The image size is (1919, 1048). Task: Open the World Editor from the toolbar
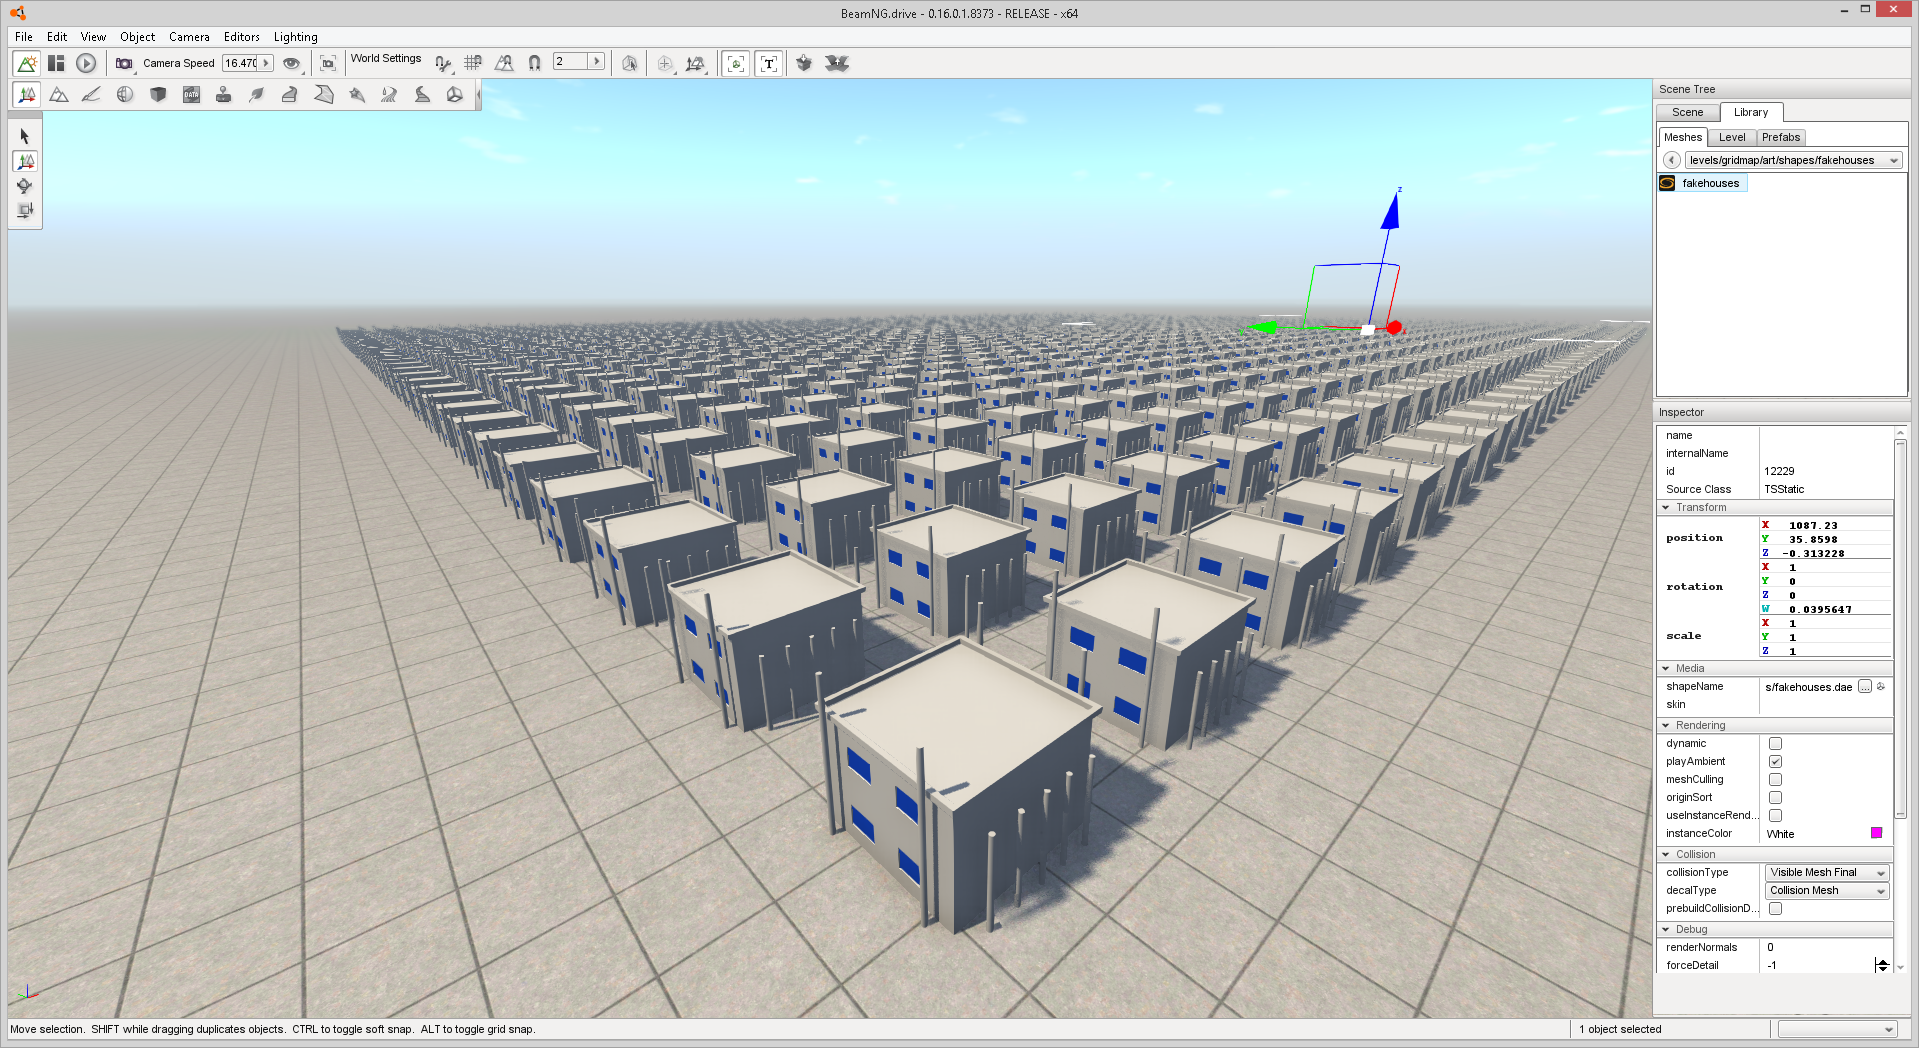pos(27,63)
